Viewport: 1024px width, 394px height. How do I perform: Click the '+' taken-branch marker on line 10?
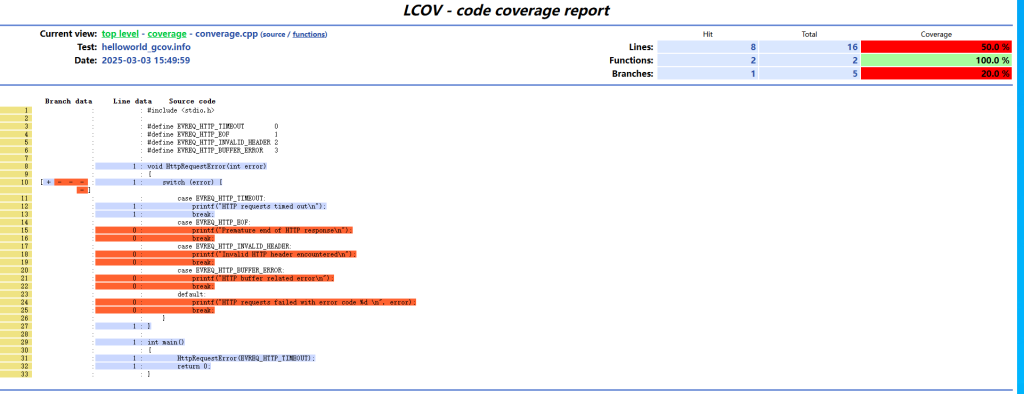click(48, 182)
